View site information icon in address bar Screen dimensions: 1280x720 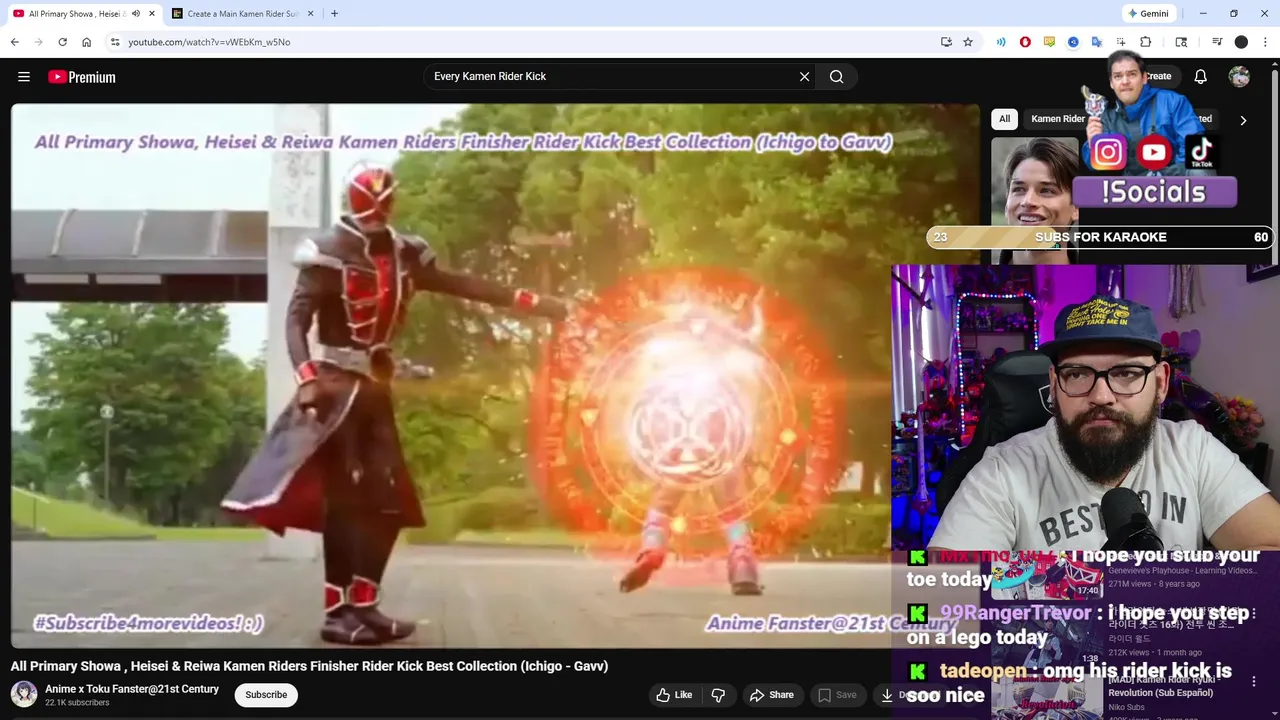pos(115,42)
